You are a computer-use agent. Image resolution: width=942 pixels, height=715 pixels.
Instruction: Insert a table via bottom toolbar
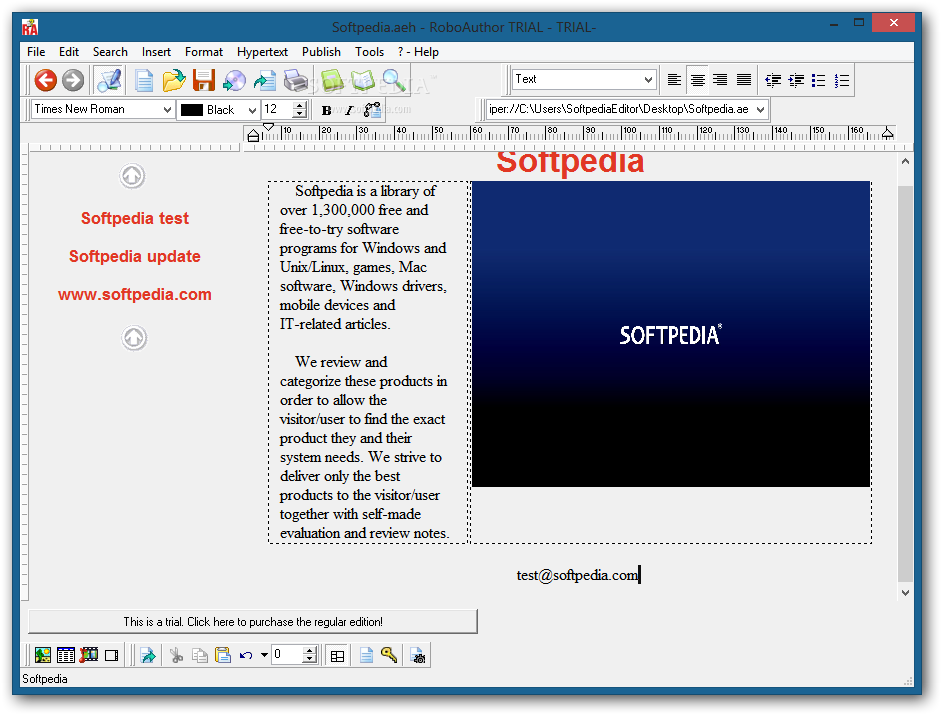coord(65,656)
